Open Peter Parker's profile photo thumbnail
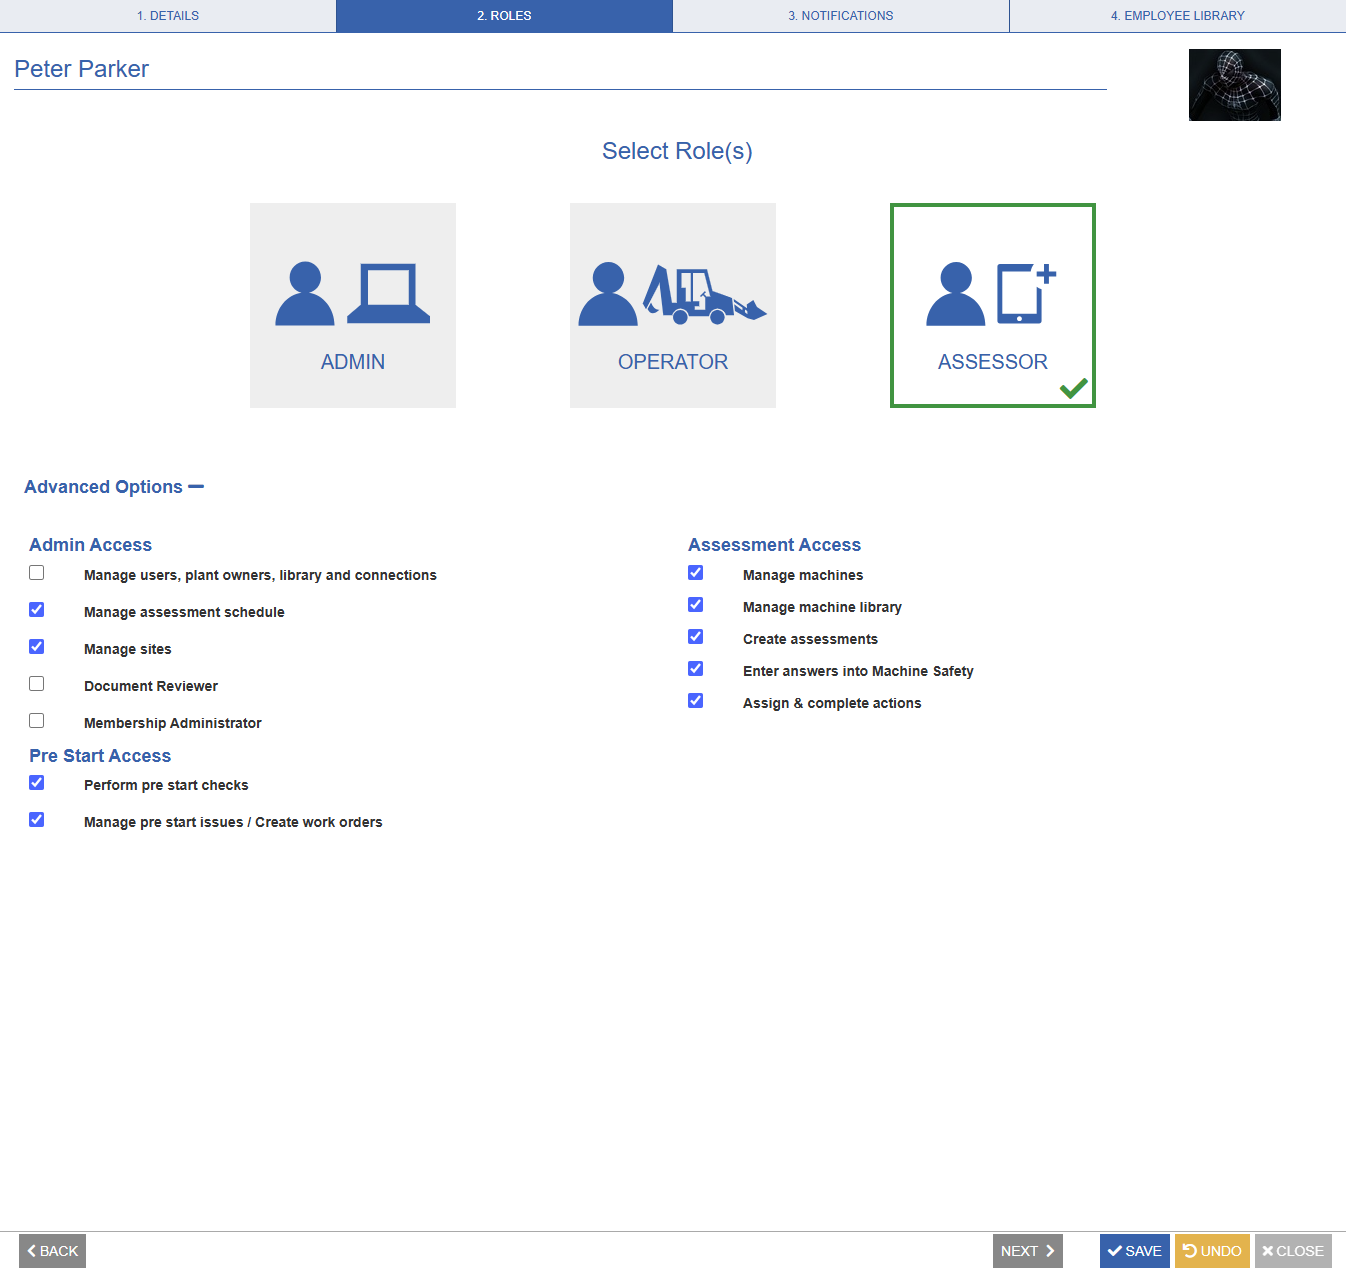Image resolution: width=1346 pixels, height=1269 pixels. click(x=1234, y=85)
